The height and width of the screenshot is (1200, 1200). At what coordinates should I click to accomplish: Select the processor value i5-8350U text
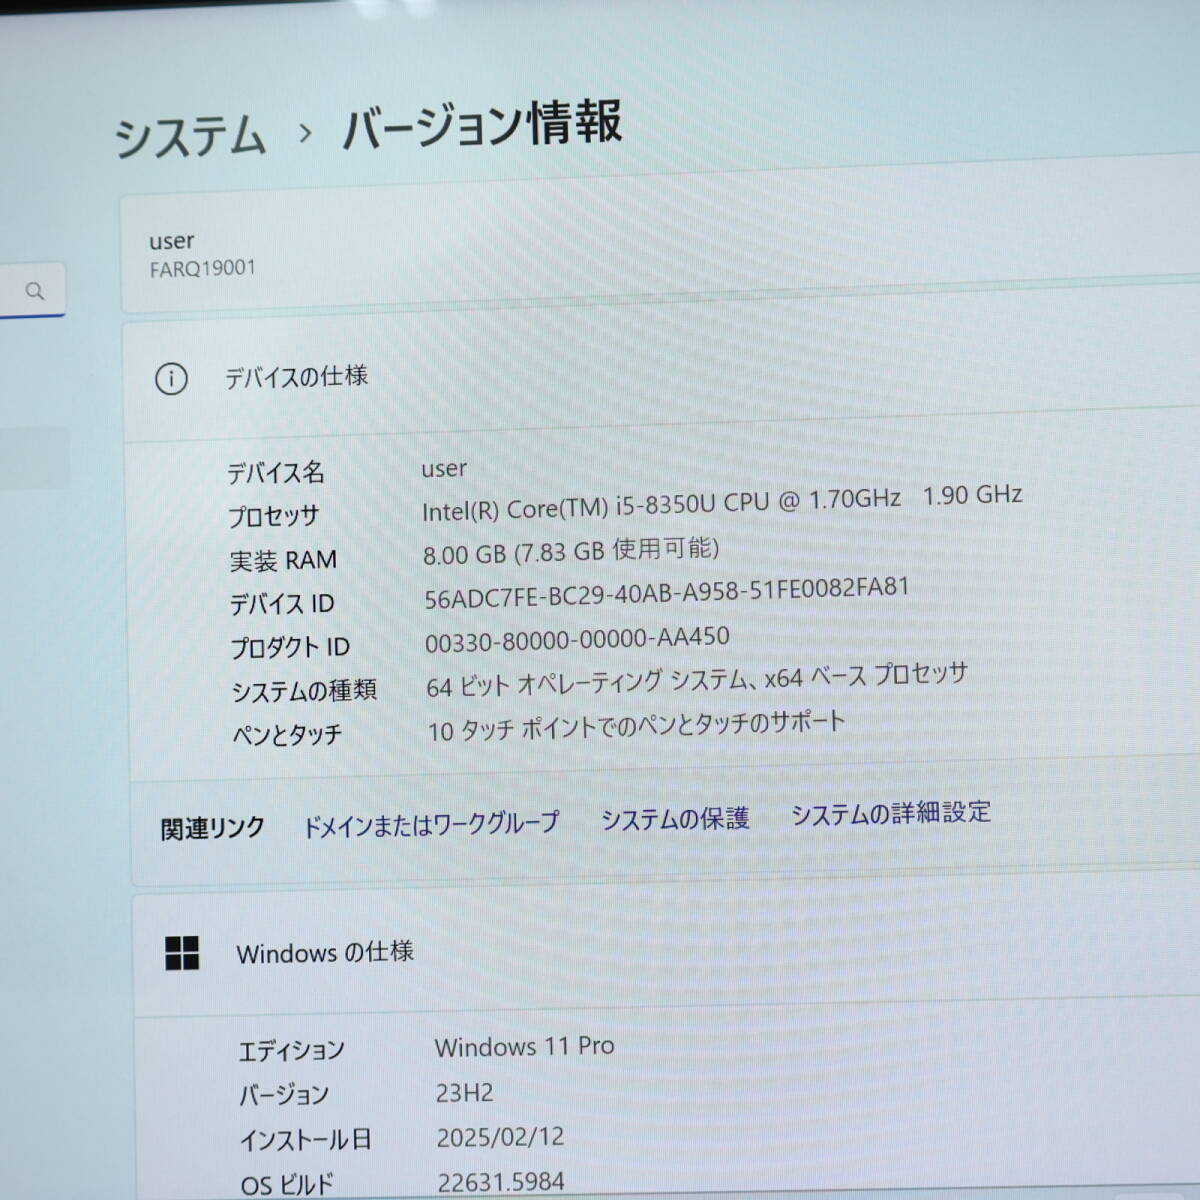click(722, 503)
